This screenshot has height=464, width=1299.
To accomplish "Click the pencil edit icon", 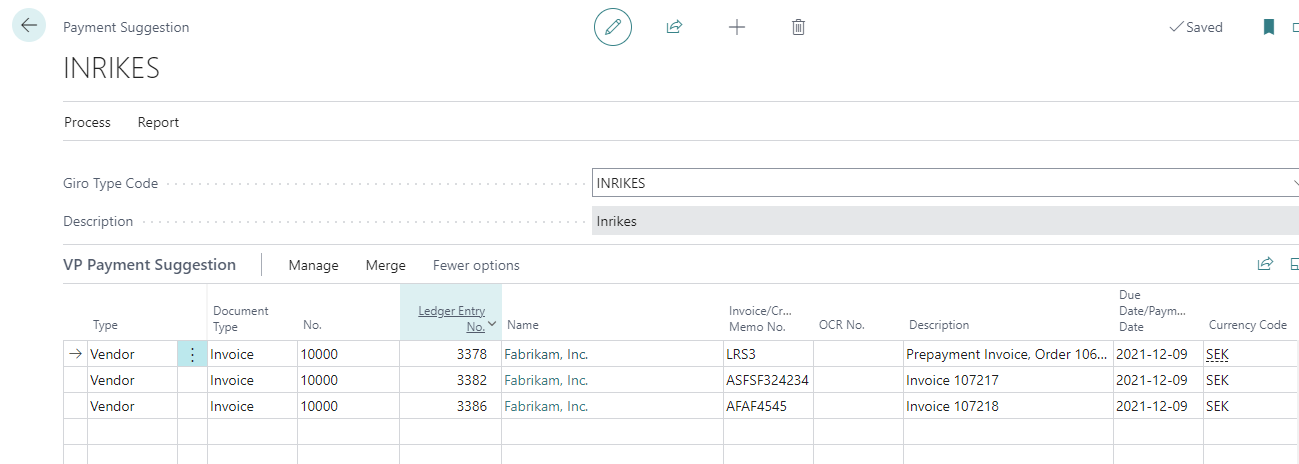I will coord(613,27).
